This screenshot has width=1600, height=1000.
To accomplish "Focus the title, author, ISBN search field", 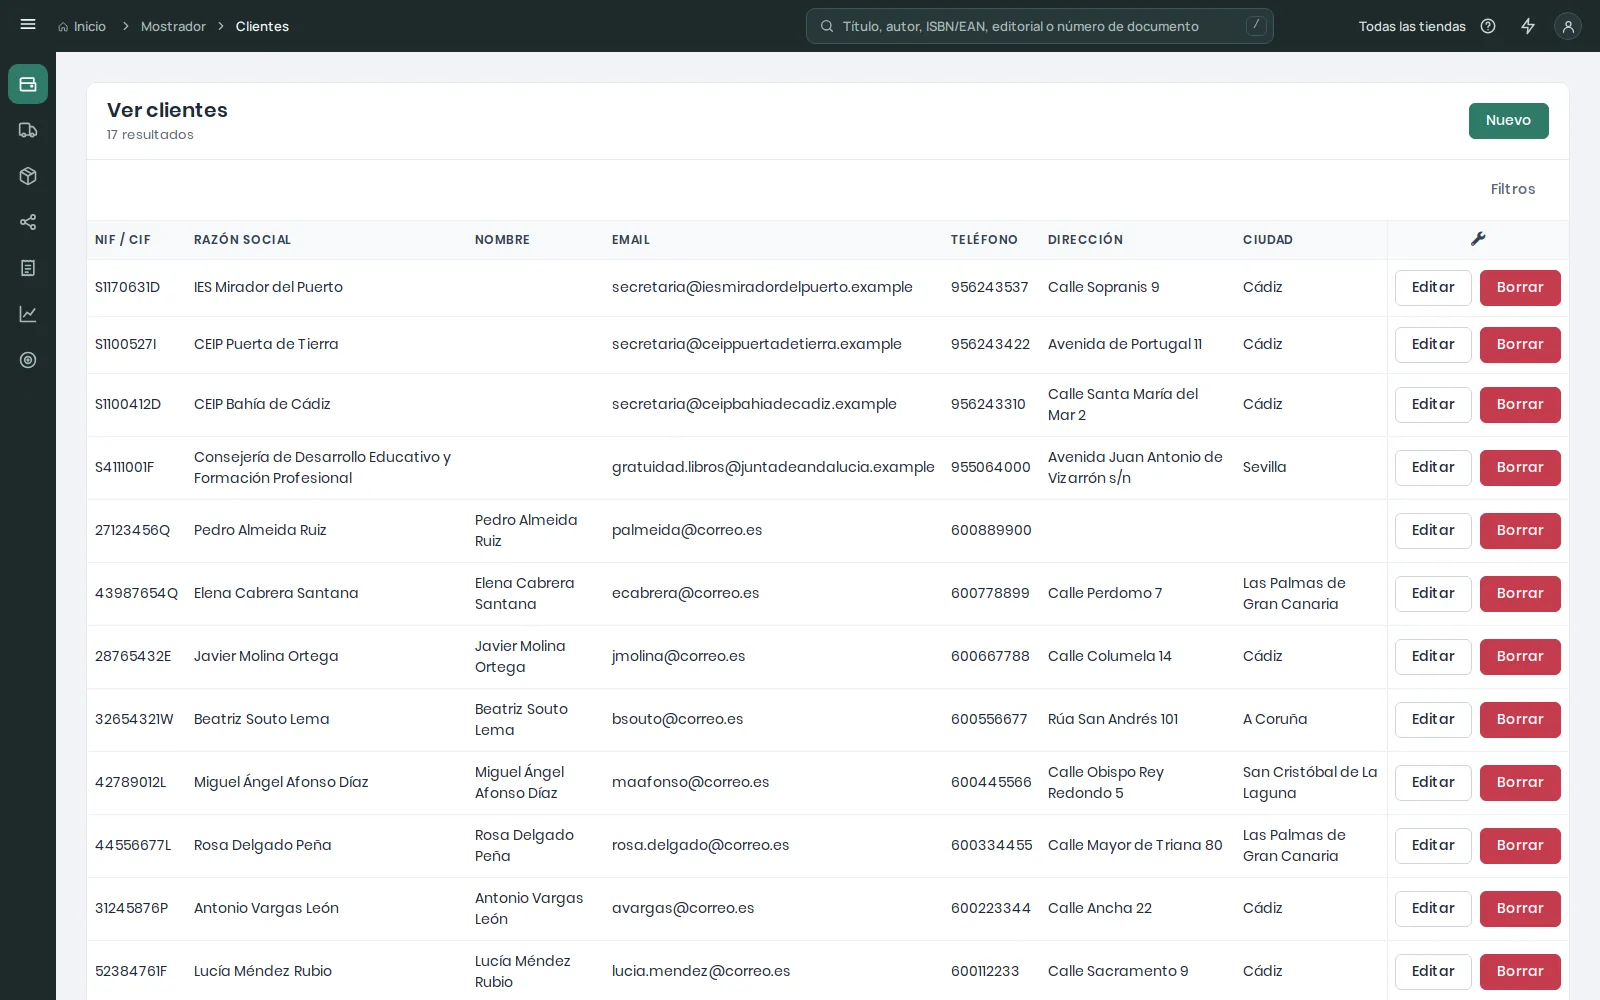I will point(1040,27).
